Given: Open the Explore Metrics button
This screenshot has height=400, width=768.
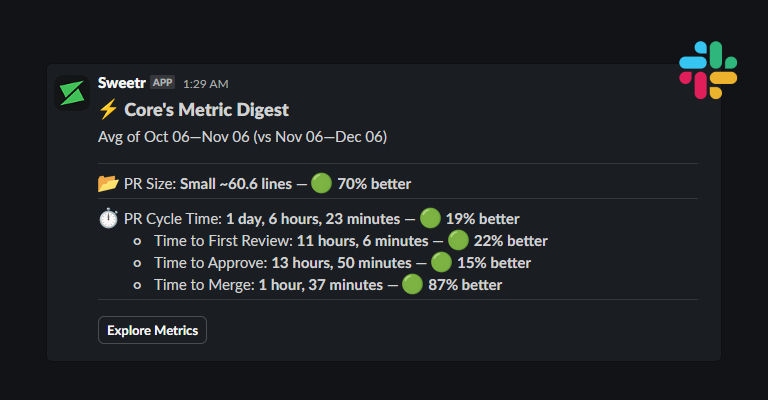Looking at the screenshot, I should [152, 330].
